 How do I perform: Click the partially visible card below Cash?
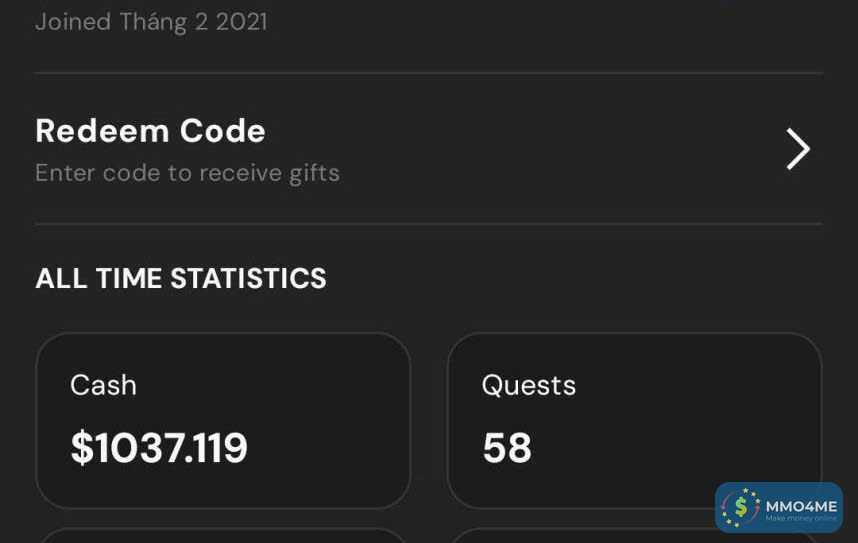[x=222, y=536]
